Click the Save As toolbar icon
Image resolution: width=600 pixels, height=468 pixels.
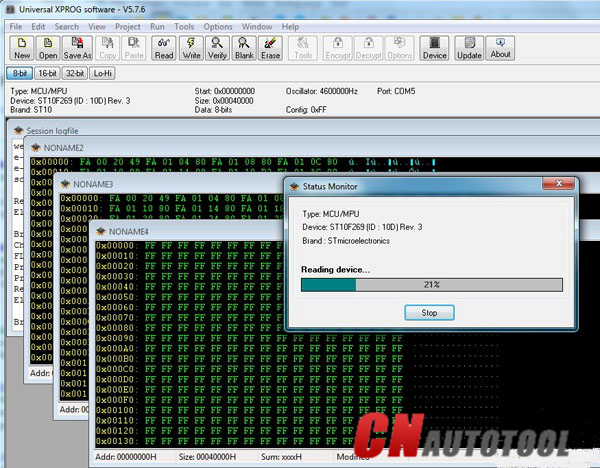77,48
